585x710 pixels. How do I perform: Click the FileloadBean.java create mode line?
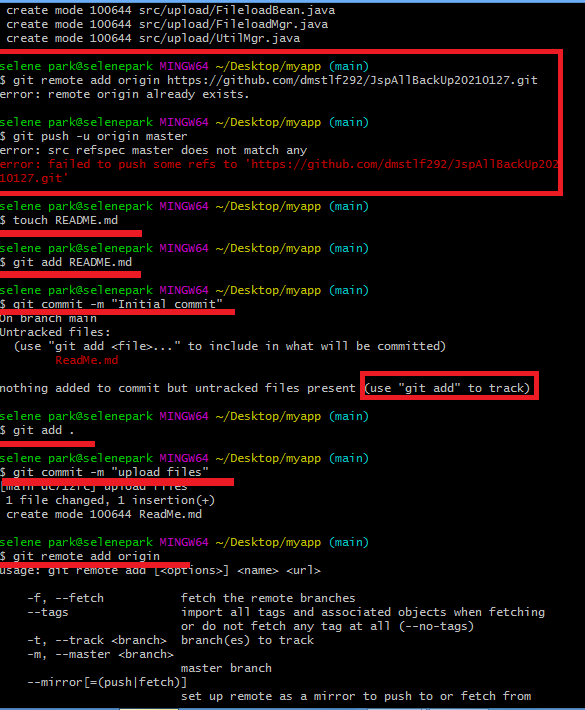point(171,10)
